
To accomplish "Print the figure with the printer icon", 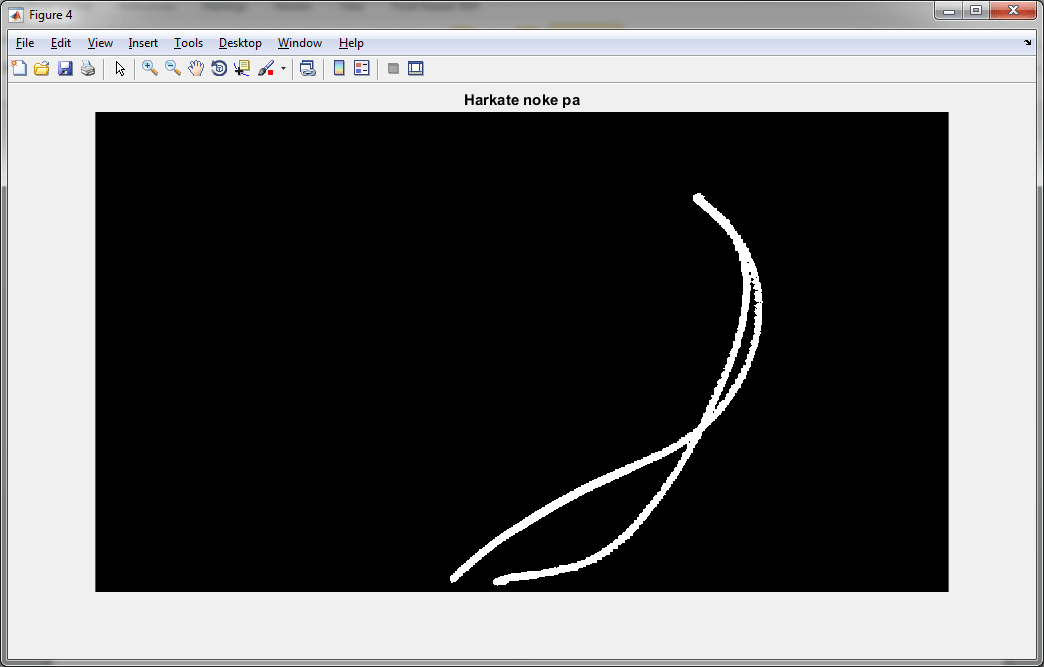I will (88, 68).
